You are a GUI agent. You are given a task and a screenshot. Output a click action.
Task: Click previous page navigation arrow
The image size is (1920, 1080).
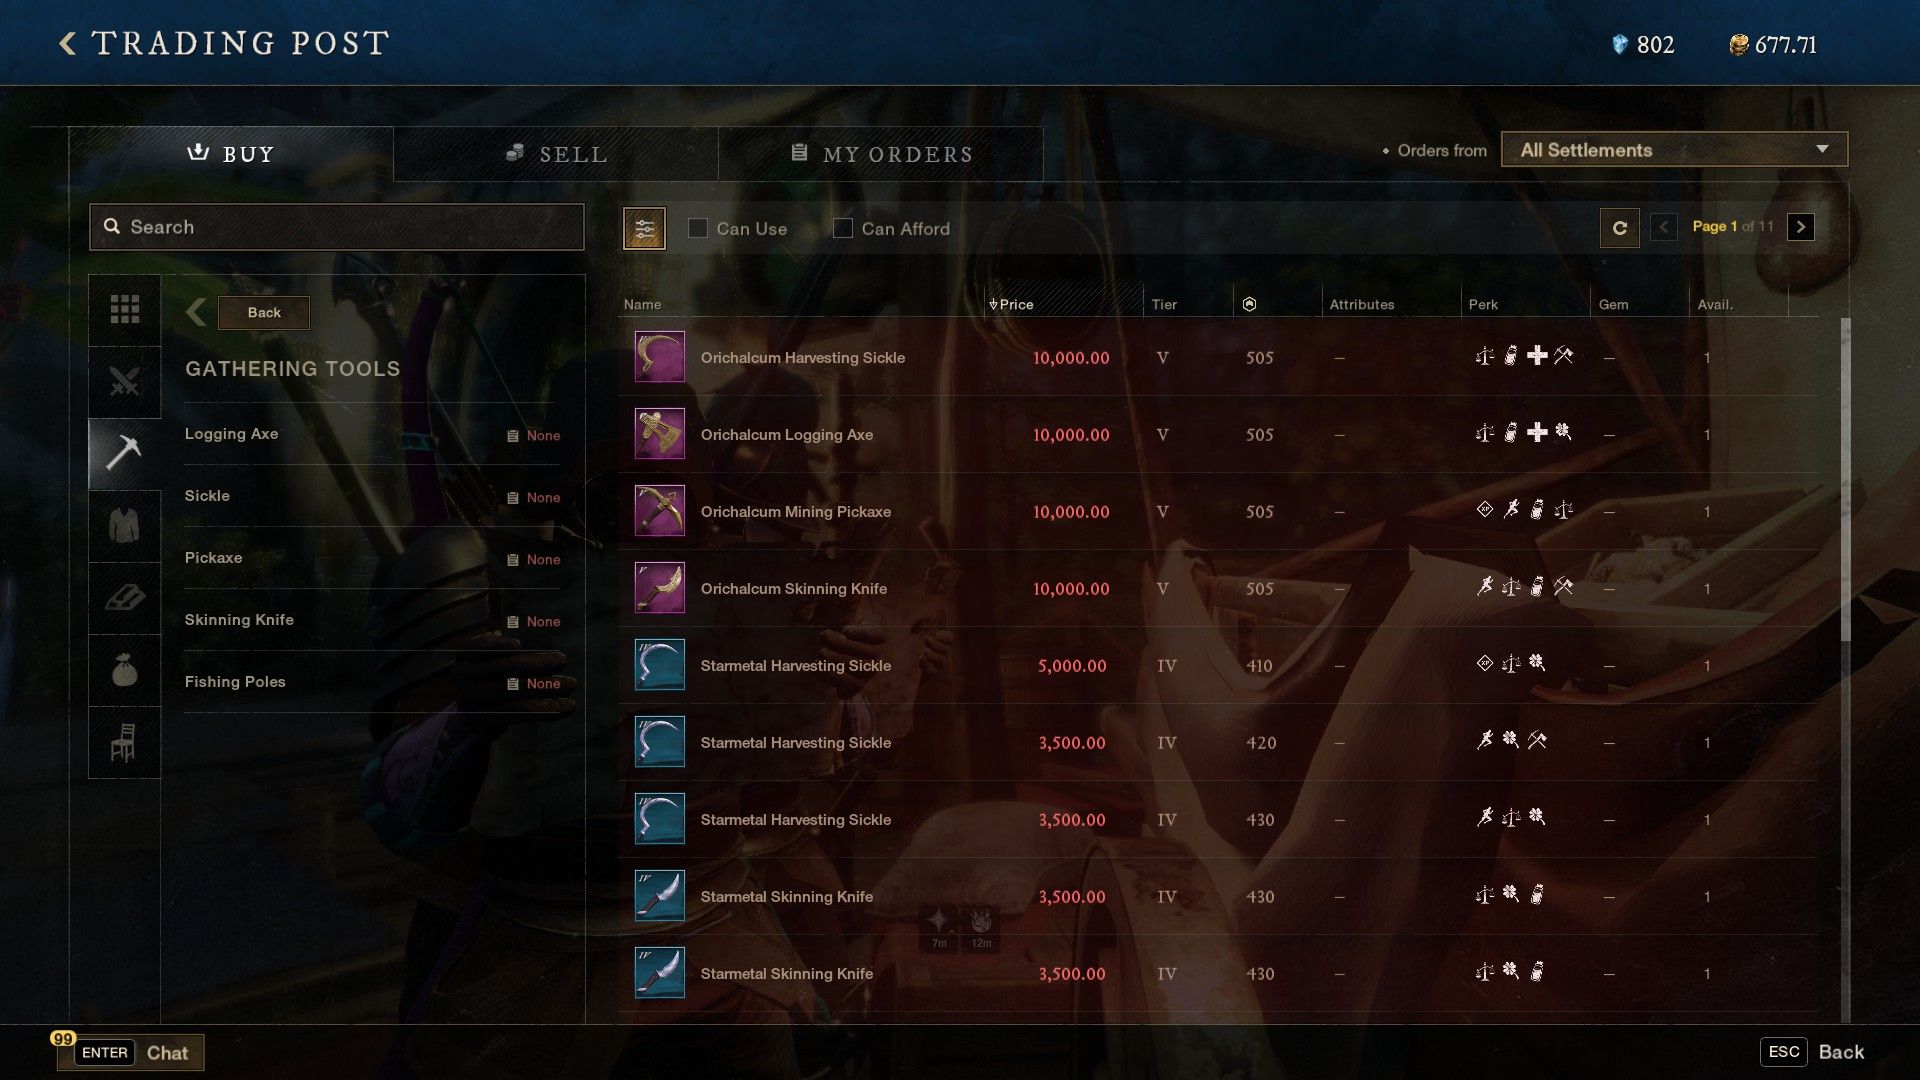tap(1664, 227)
